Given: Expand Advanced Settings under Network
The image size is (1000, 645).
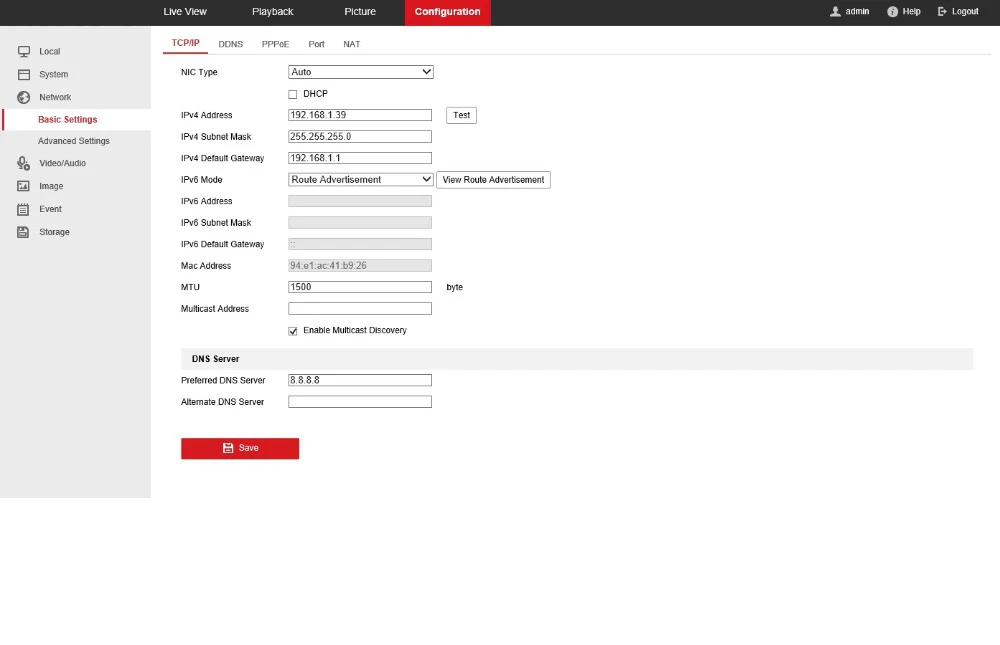Looking at the screenshot, I should 75,140.
